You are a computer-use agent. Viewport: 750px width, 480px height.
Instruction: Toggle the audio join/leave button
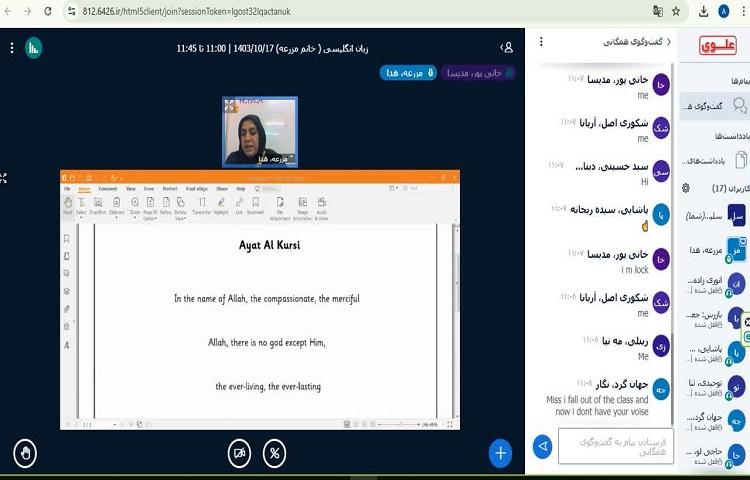click(275, 453)
